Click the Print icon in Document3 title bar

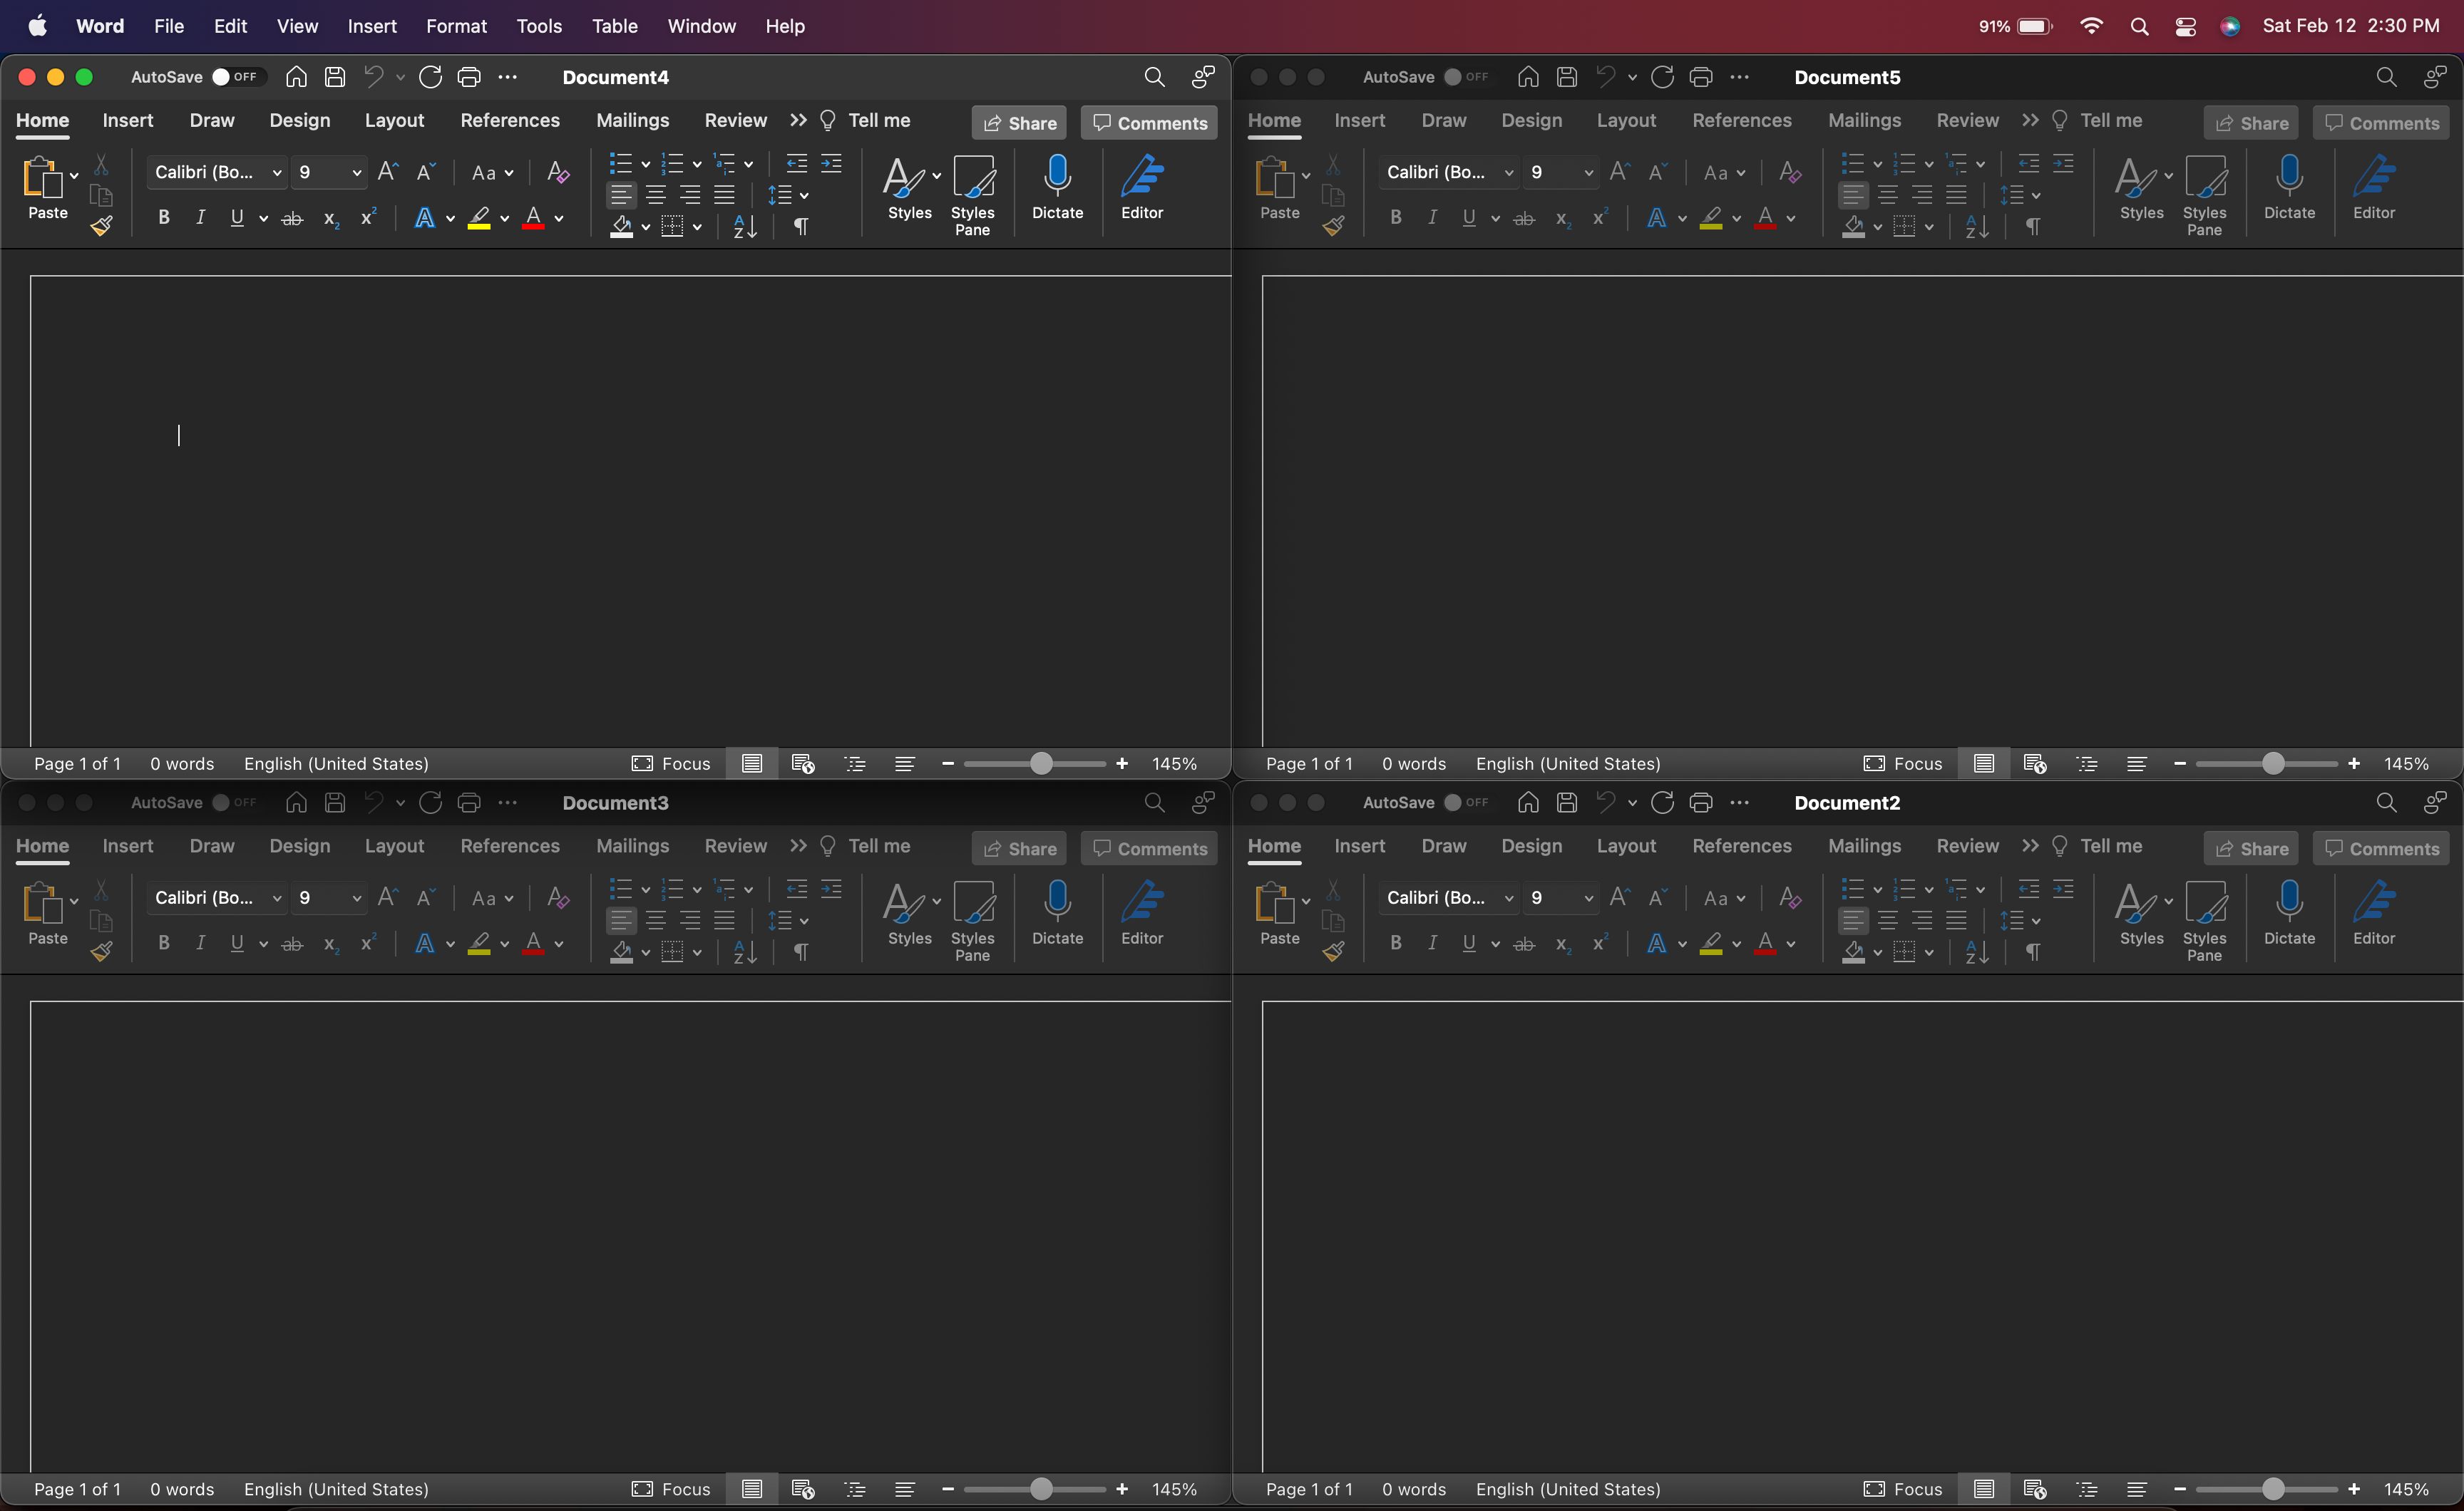(x=469, y=802)
